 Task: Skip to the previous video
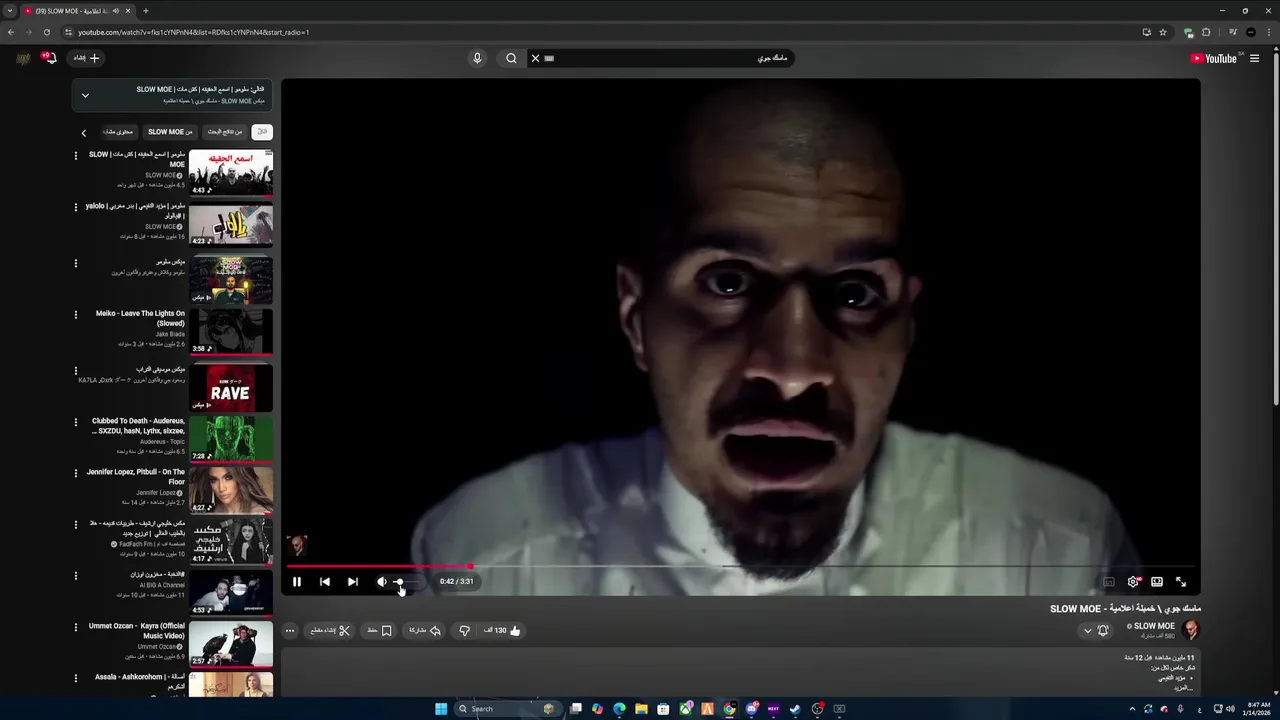pos(325,581)
